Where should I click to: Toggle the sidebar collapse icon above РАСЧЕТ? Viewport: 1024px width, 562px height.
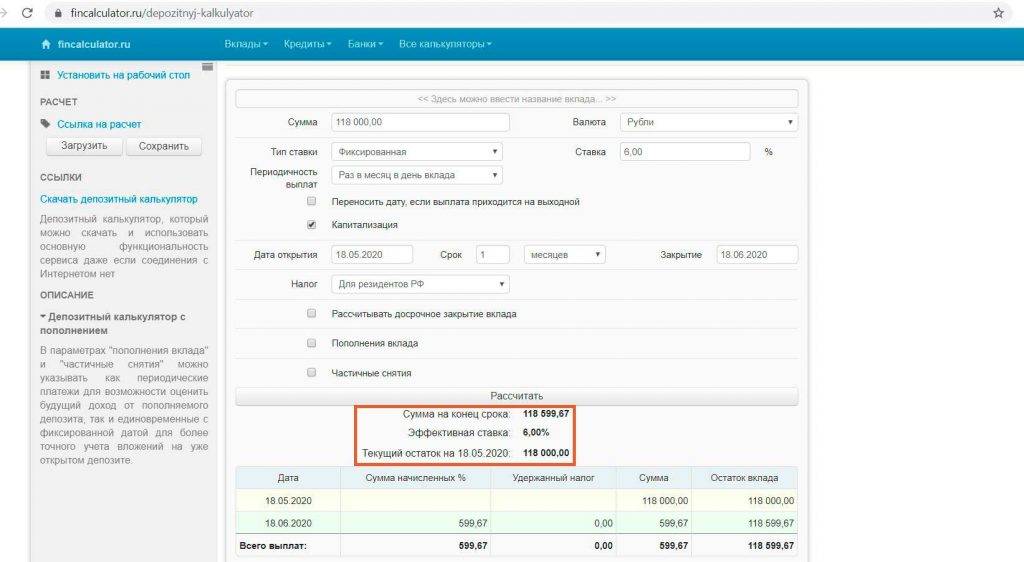[207, 67]
